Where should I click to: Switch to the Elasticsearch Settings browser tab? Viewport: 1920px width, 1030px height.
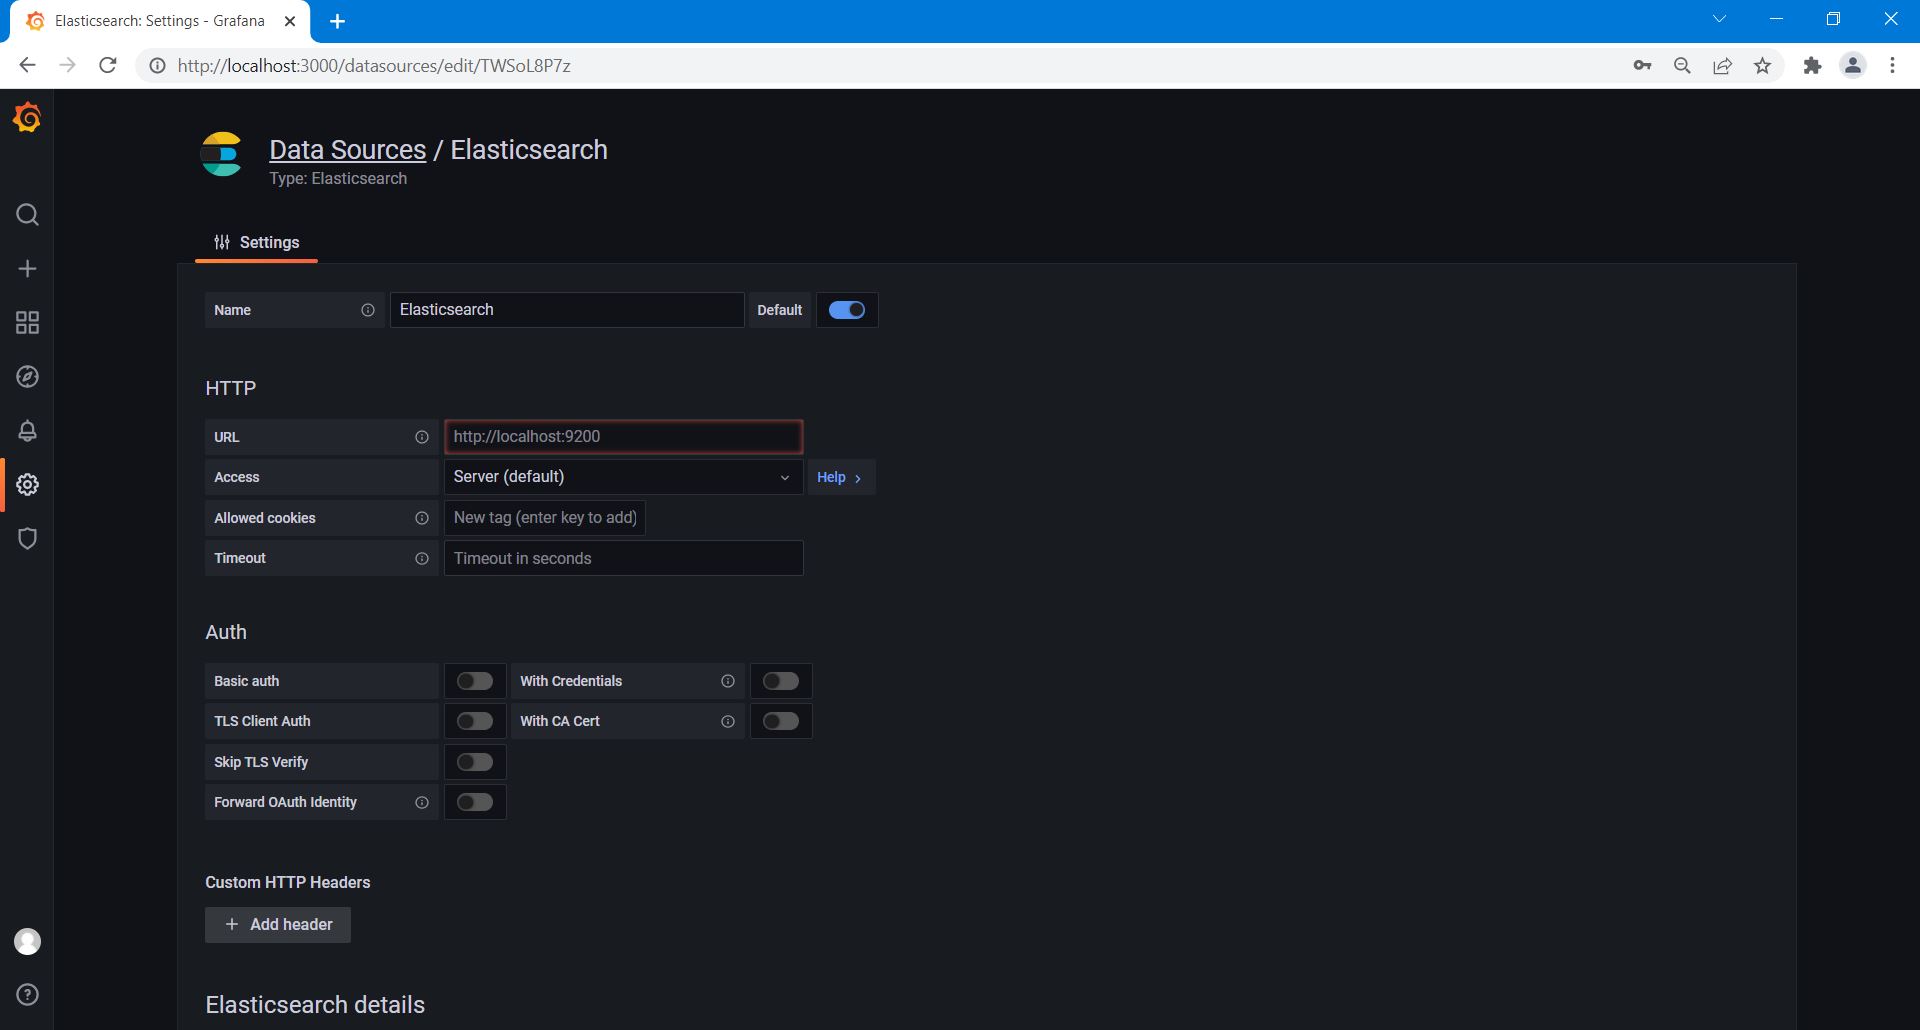tap(160, 21)
